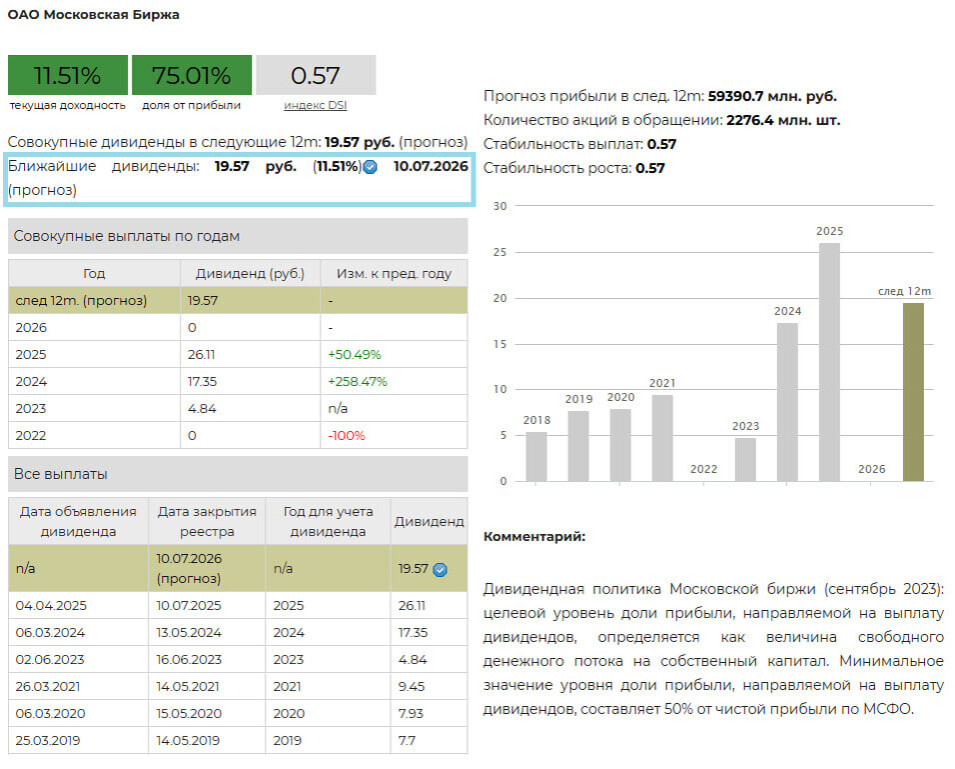Open the индекс DSI link
Image resolution: width=955 pixels, height=769 pixels.
(315, 105)
